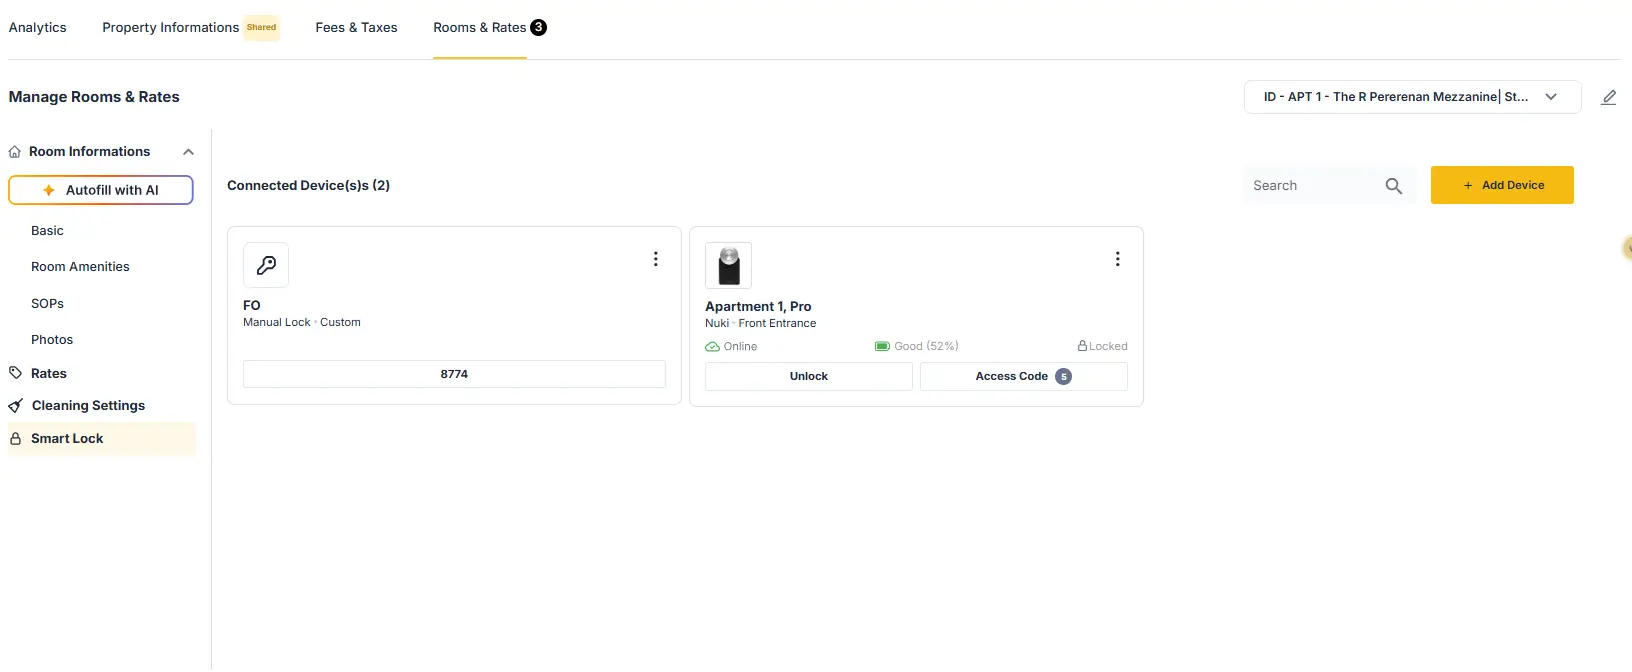This screenshot has width=1632, height=672.
Task: Click the Locked padlock status icon
Action: (x=1082, y=346)
